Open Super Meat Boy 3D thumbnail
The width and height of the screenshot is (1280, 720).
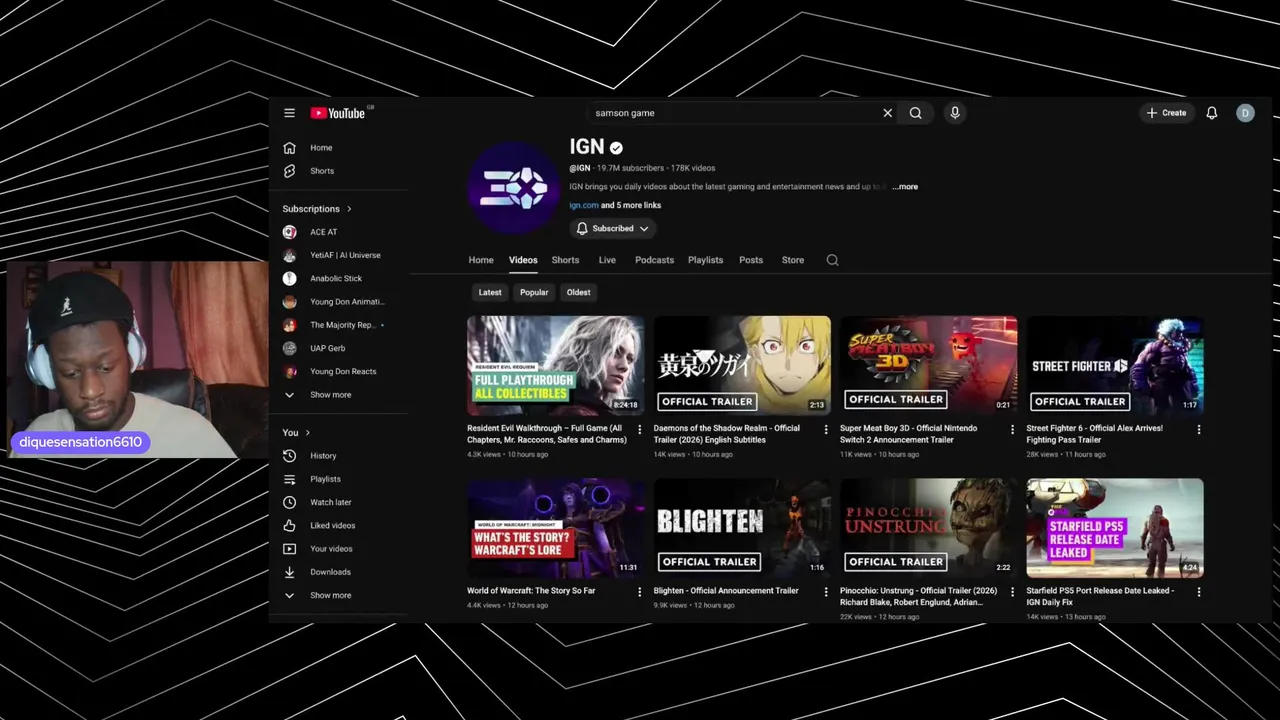pos(929,365)
